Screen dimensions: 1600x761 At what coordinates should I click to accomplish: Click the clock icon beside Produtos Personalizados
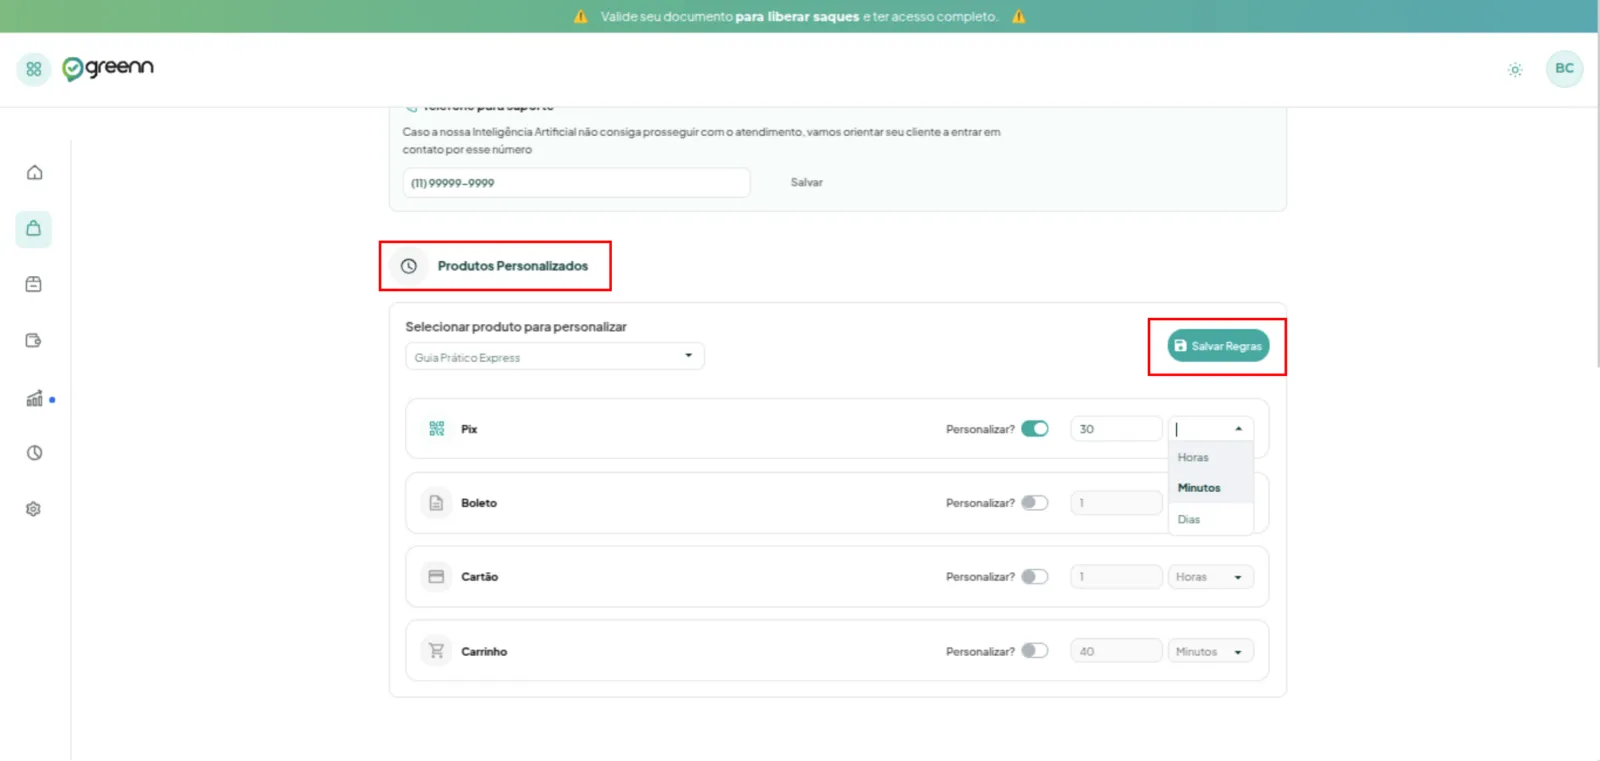click(409, 266)
